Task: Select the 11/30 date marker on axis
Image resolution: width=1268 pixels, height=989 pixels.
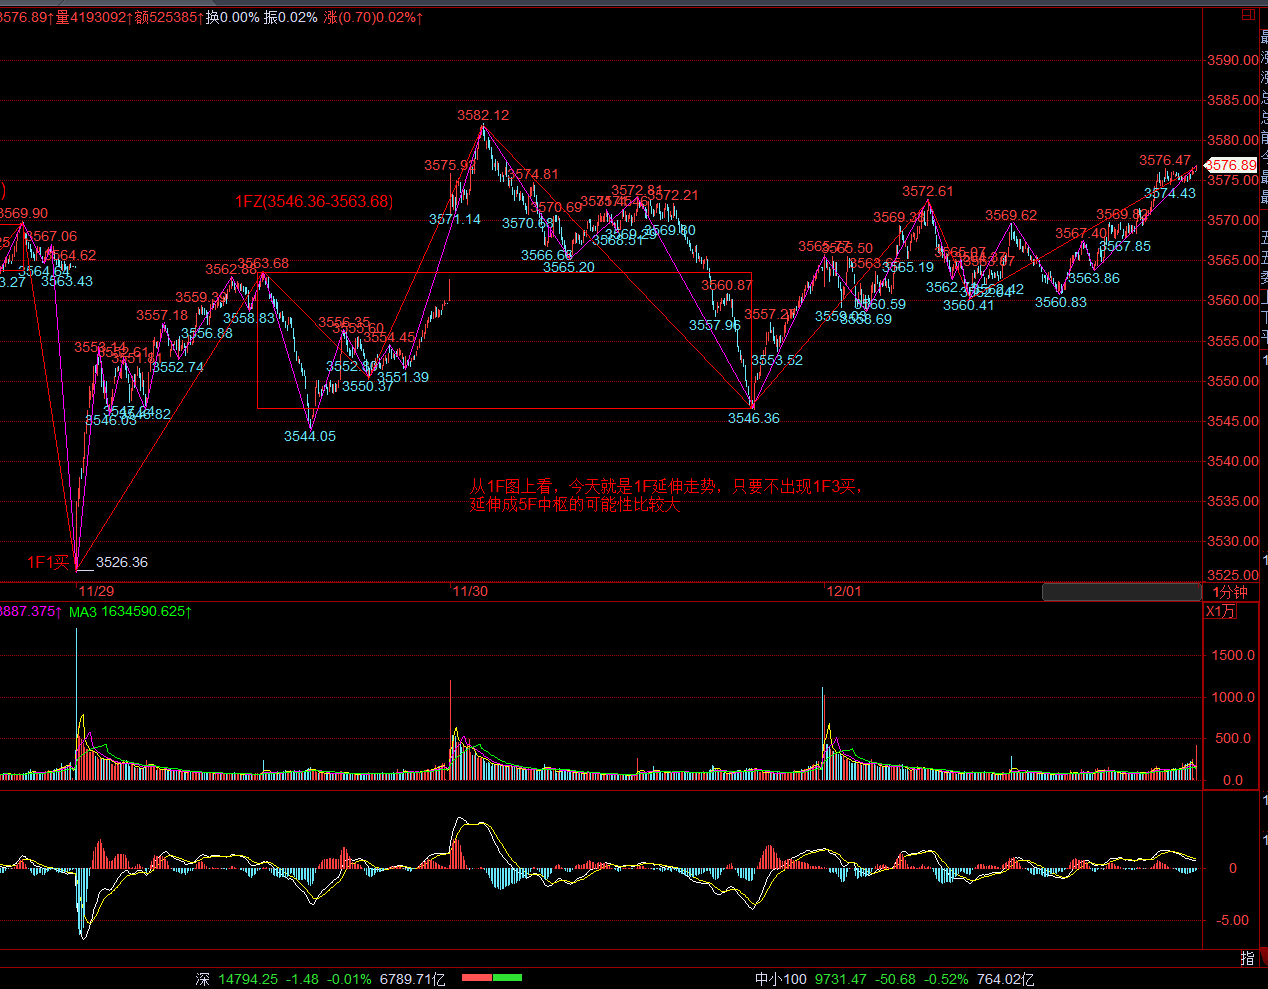Action: 470,591
